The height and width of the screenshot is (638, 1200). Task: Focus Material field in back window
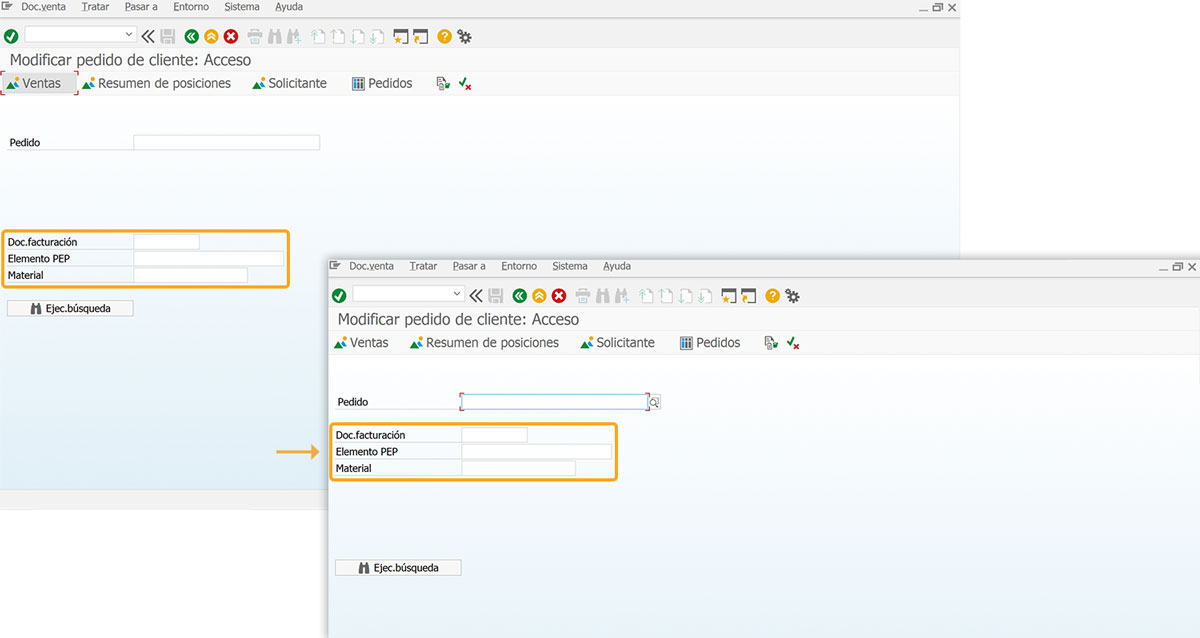click(191, 275)
